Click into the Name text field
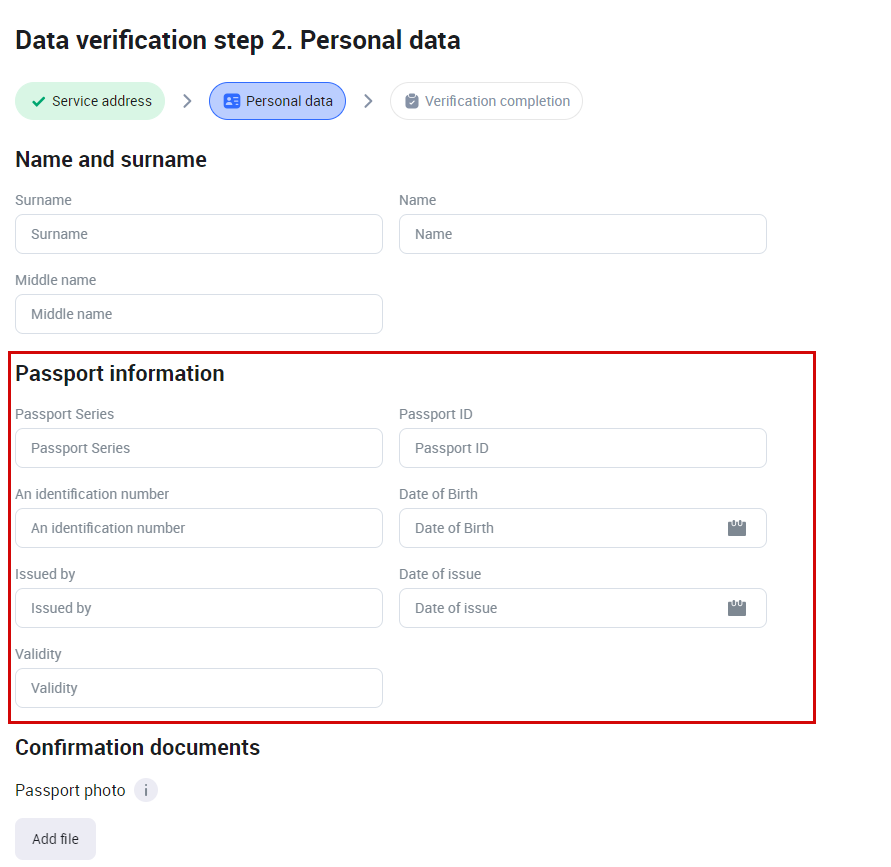Viewport: 891px width, 867px height. click(x=582, y=234)
